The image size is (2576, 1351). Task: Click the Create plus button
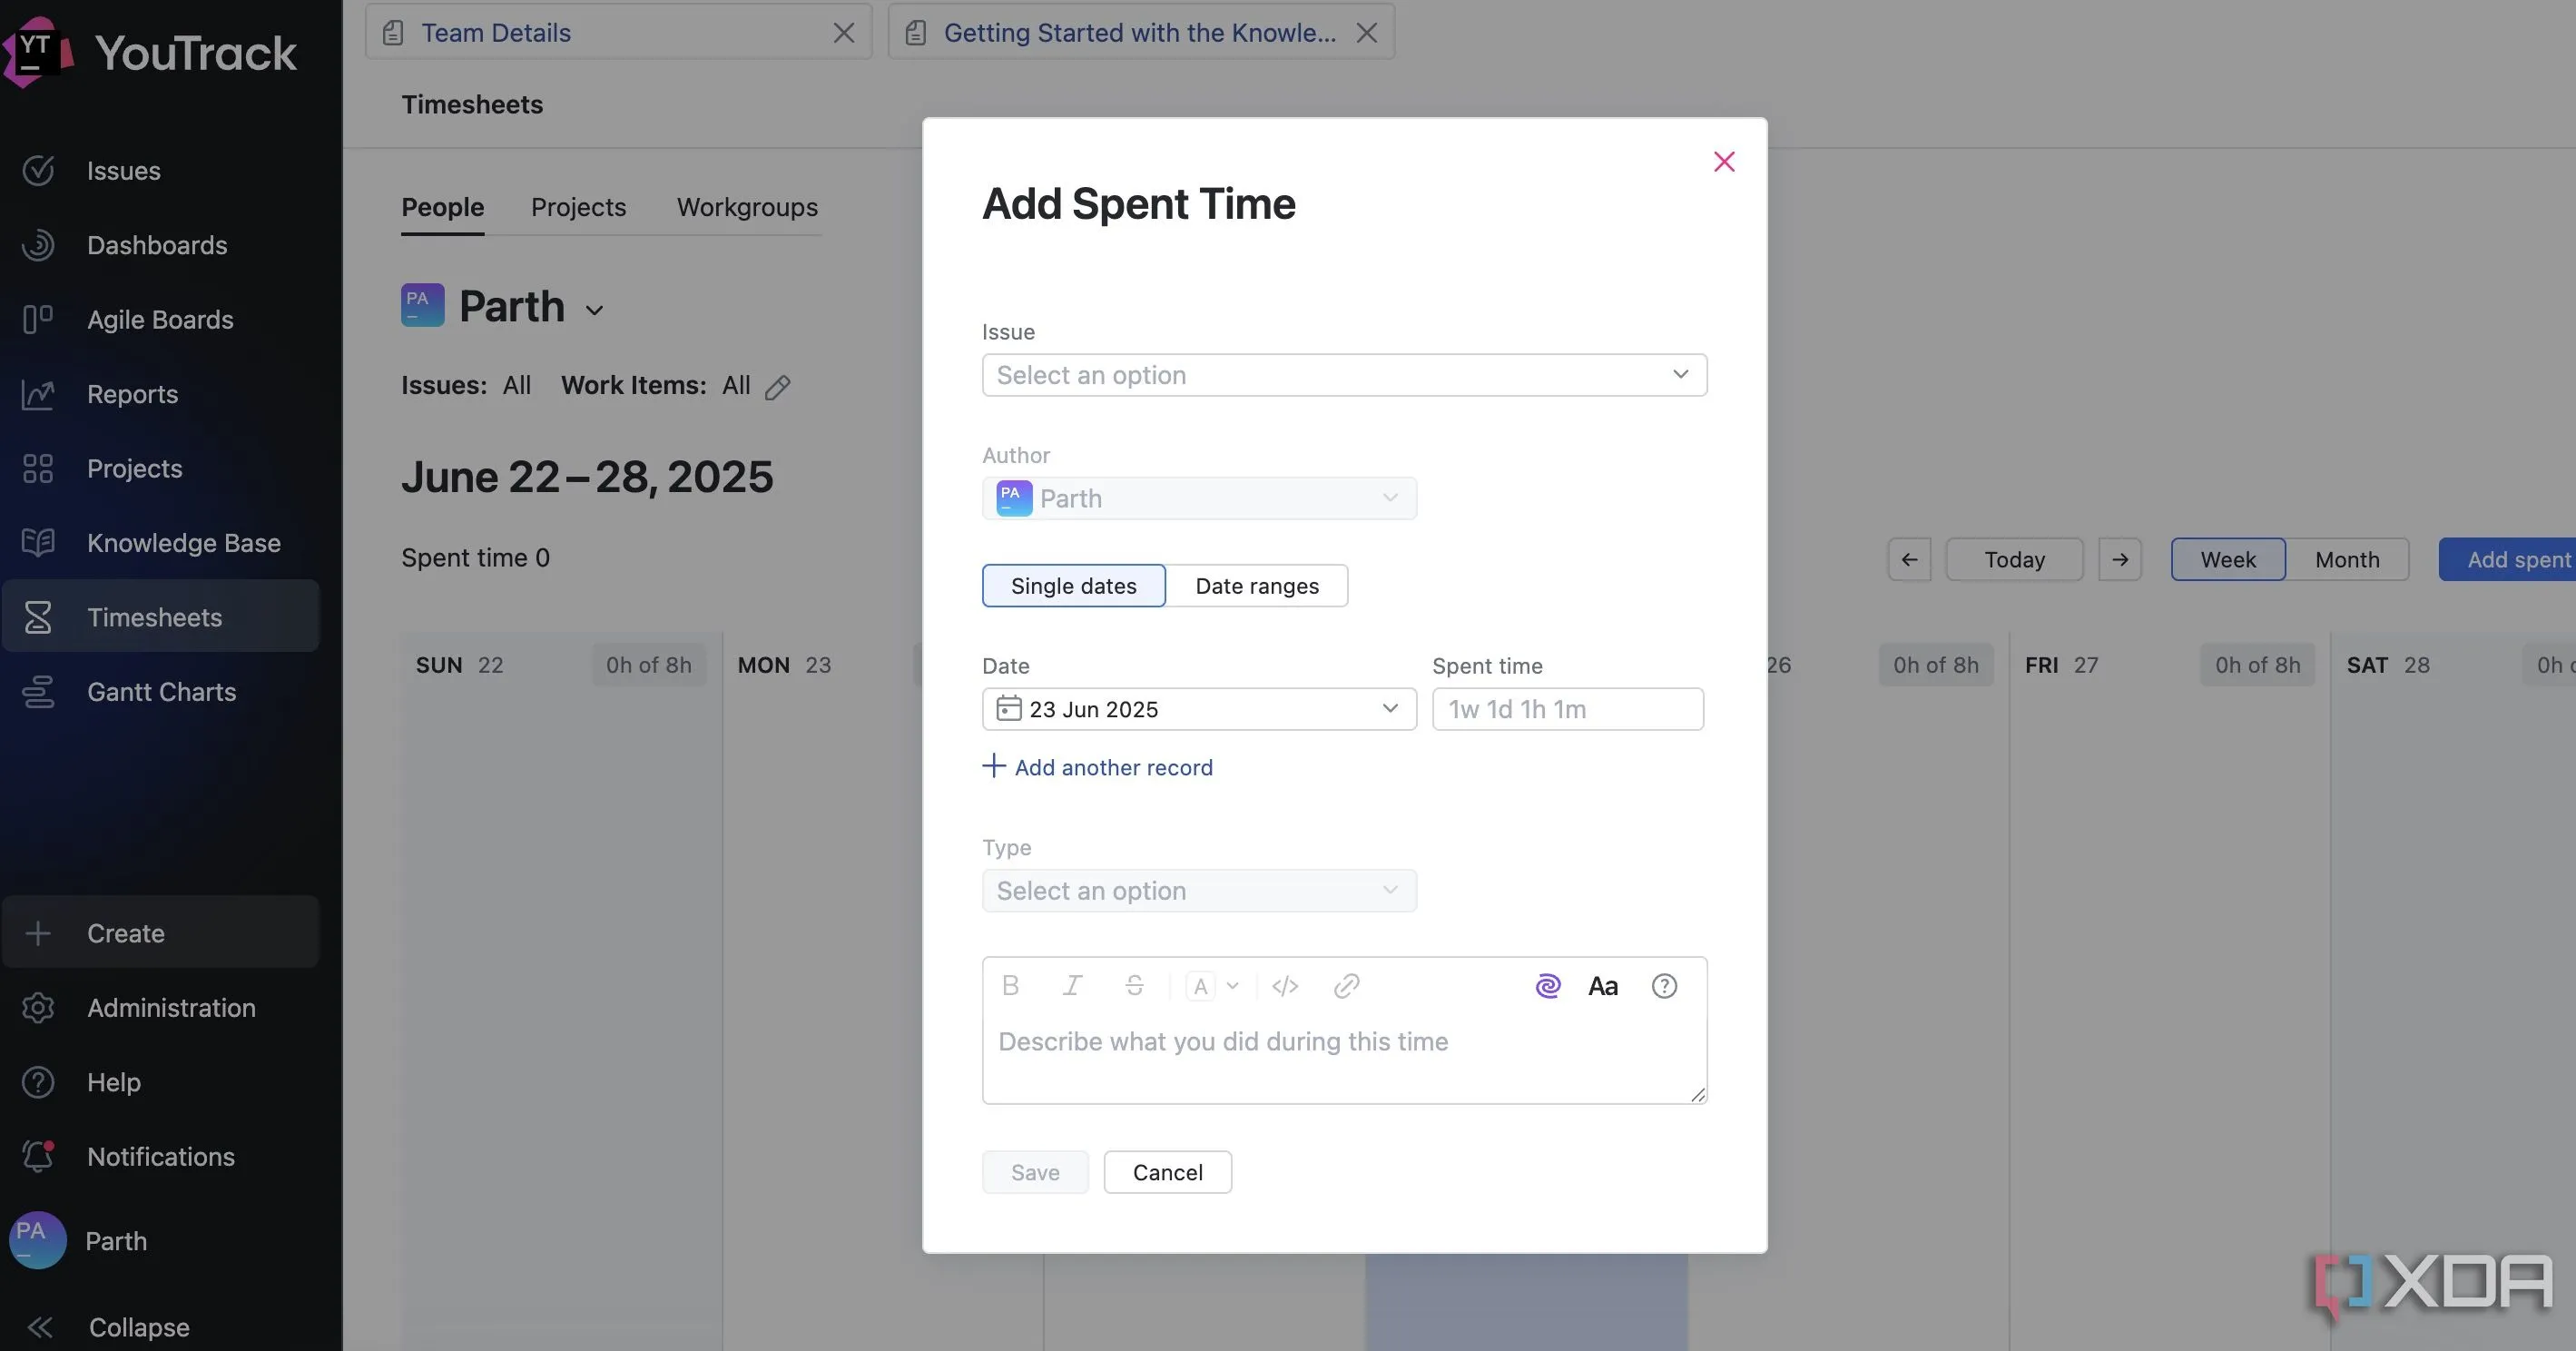160,933
